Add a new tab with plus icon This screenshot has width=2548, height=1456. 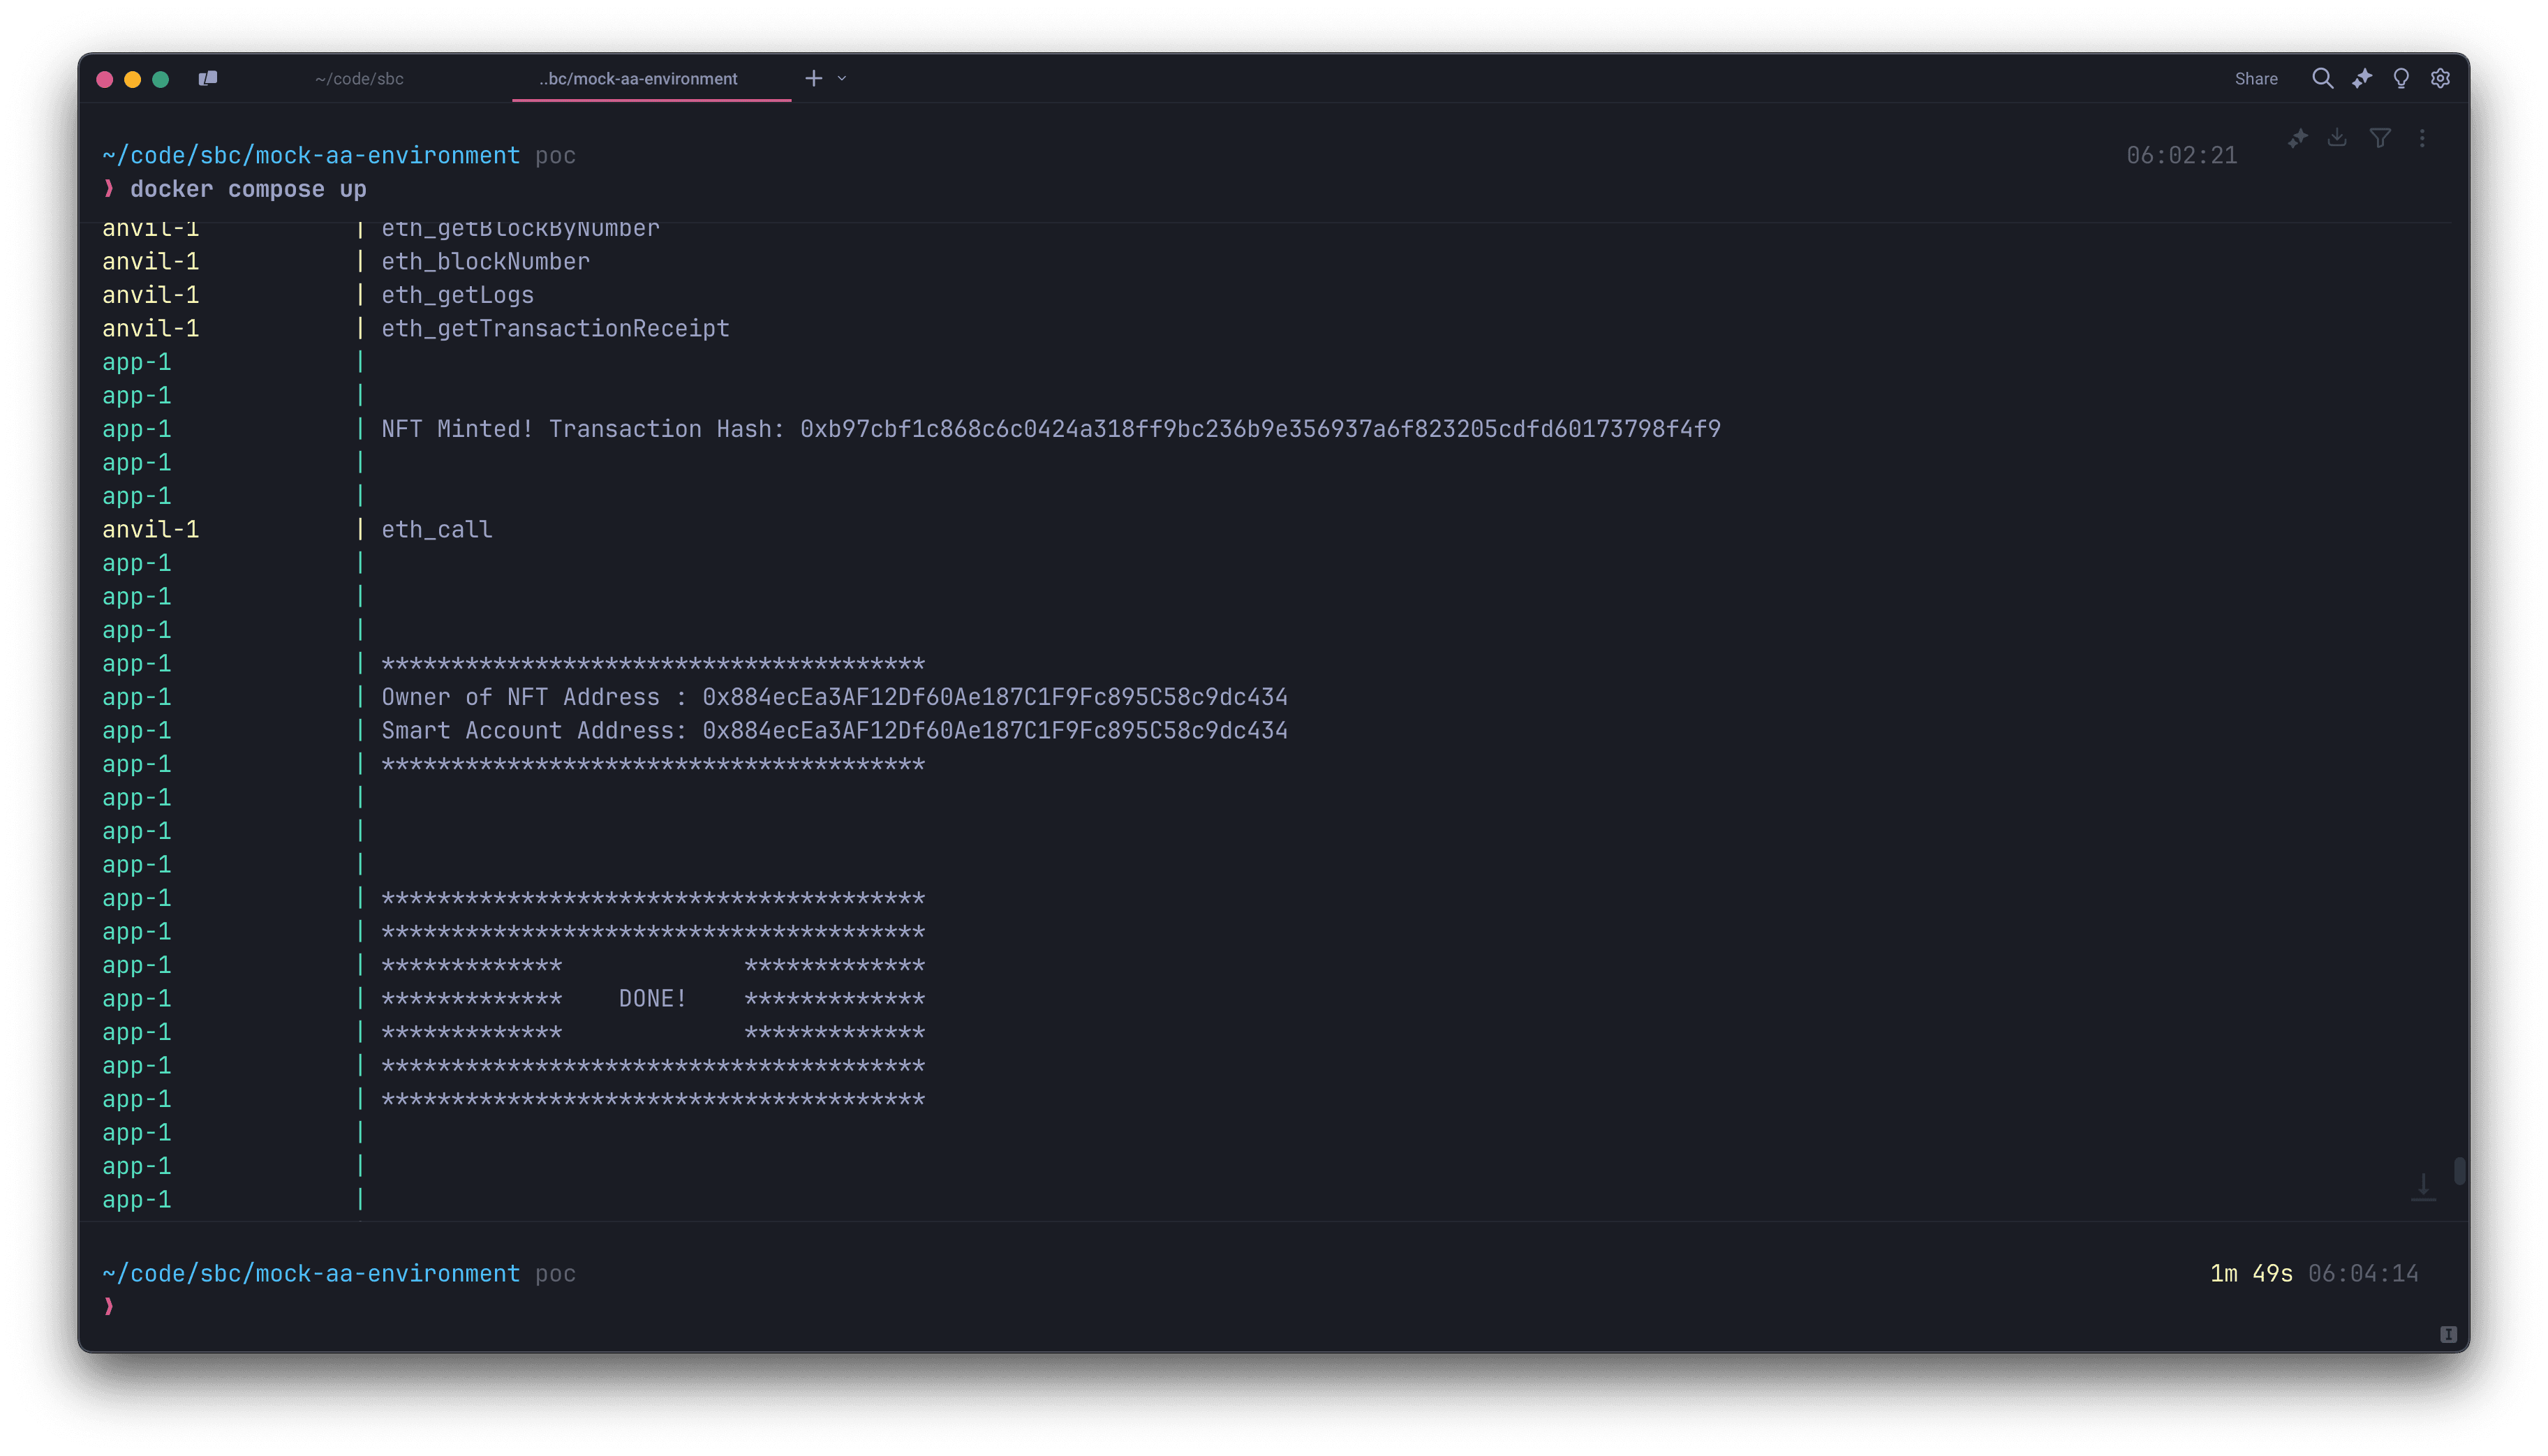coord(814,78)
